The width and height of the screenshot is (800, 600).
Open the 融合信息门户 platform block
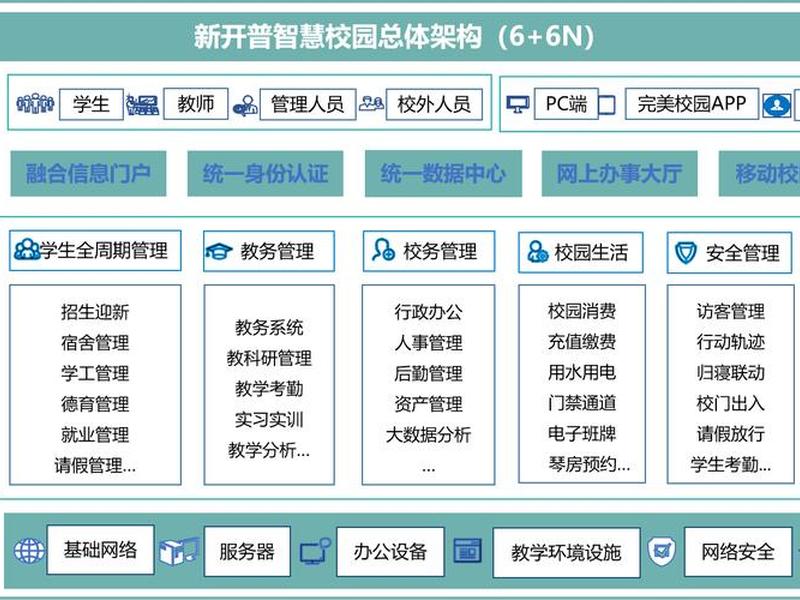pos(88,173)
